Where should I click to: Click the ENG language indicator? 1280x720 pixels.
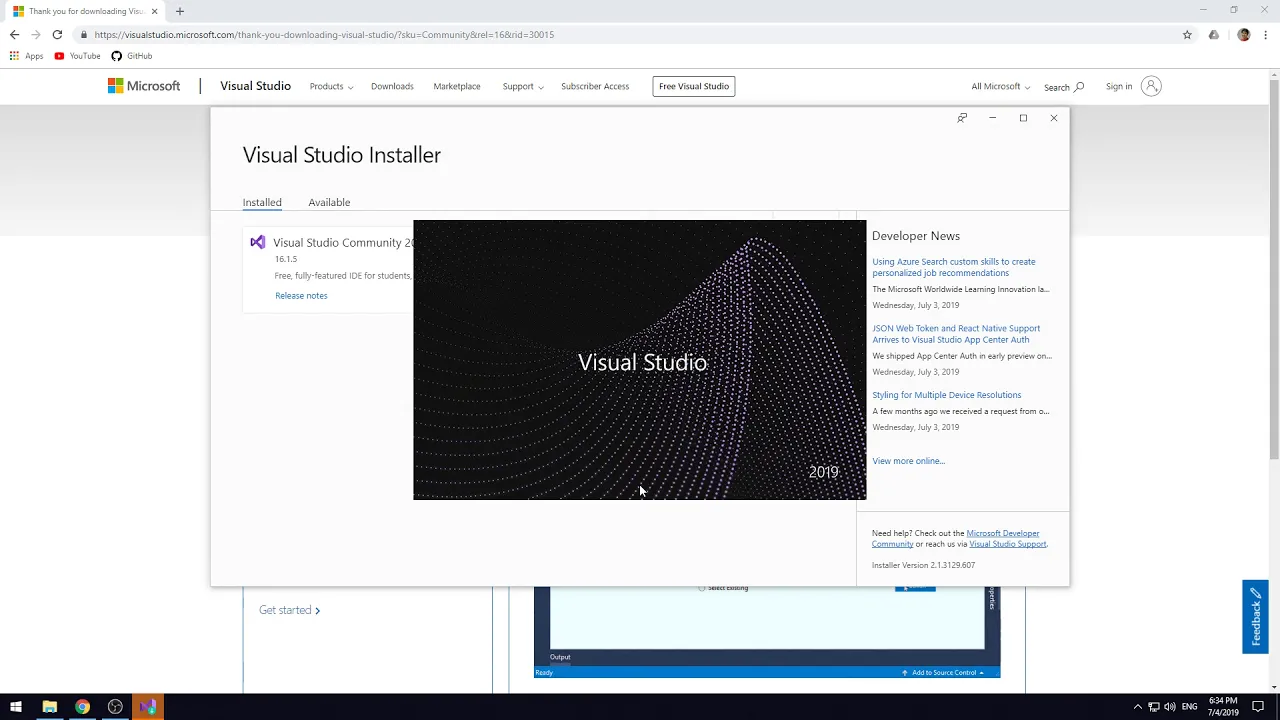coord(1190,707)
